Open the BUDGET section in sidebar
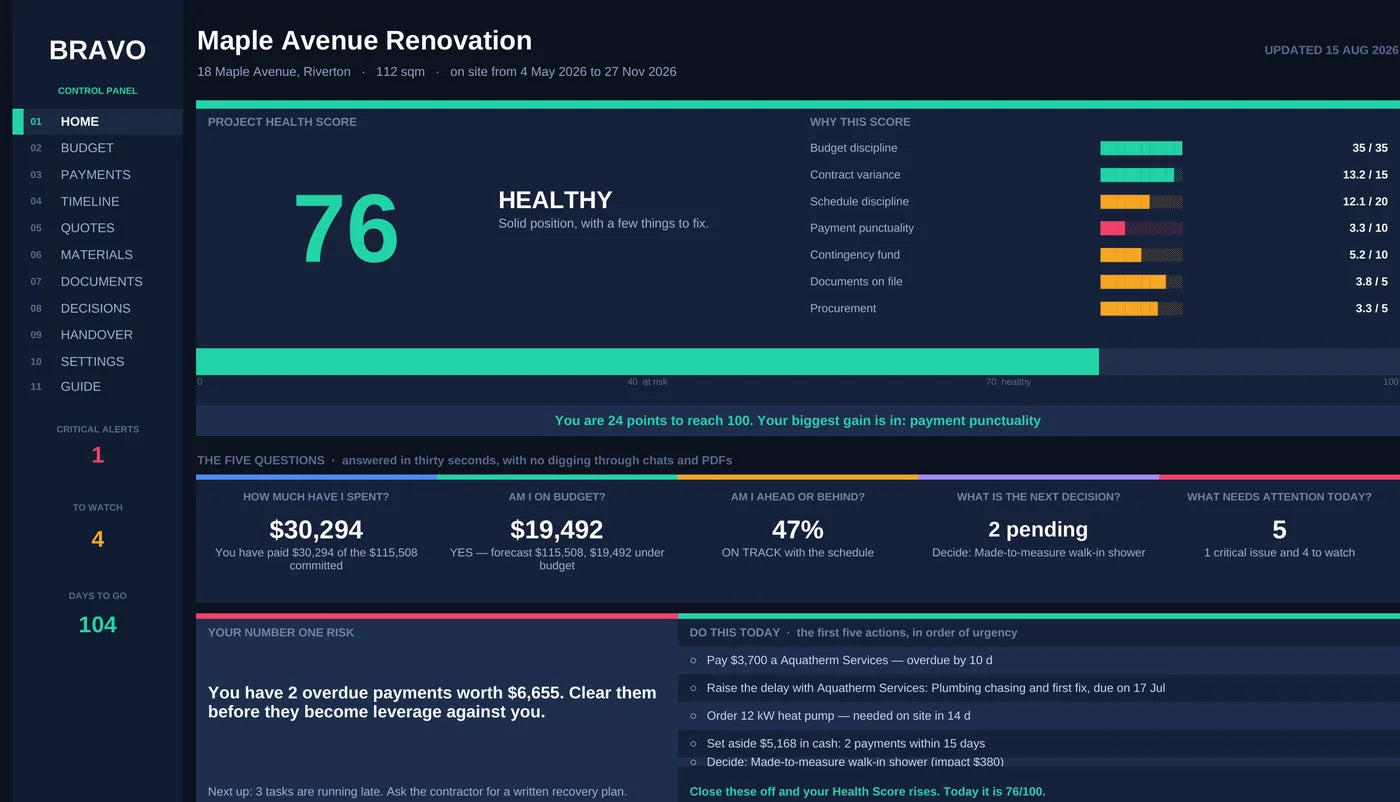The height and width of the screenshot is (802, 1400). [x=97, y=148]
